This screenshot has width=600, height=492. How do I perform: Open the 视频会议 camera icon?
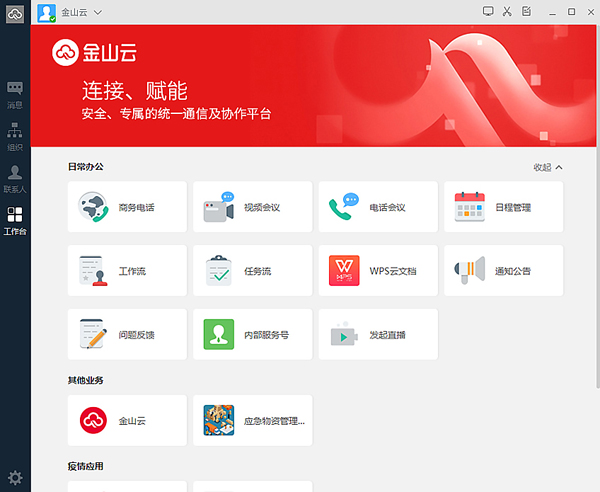[218, 207]
